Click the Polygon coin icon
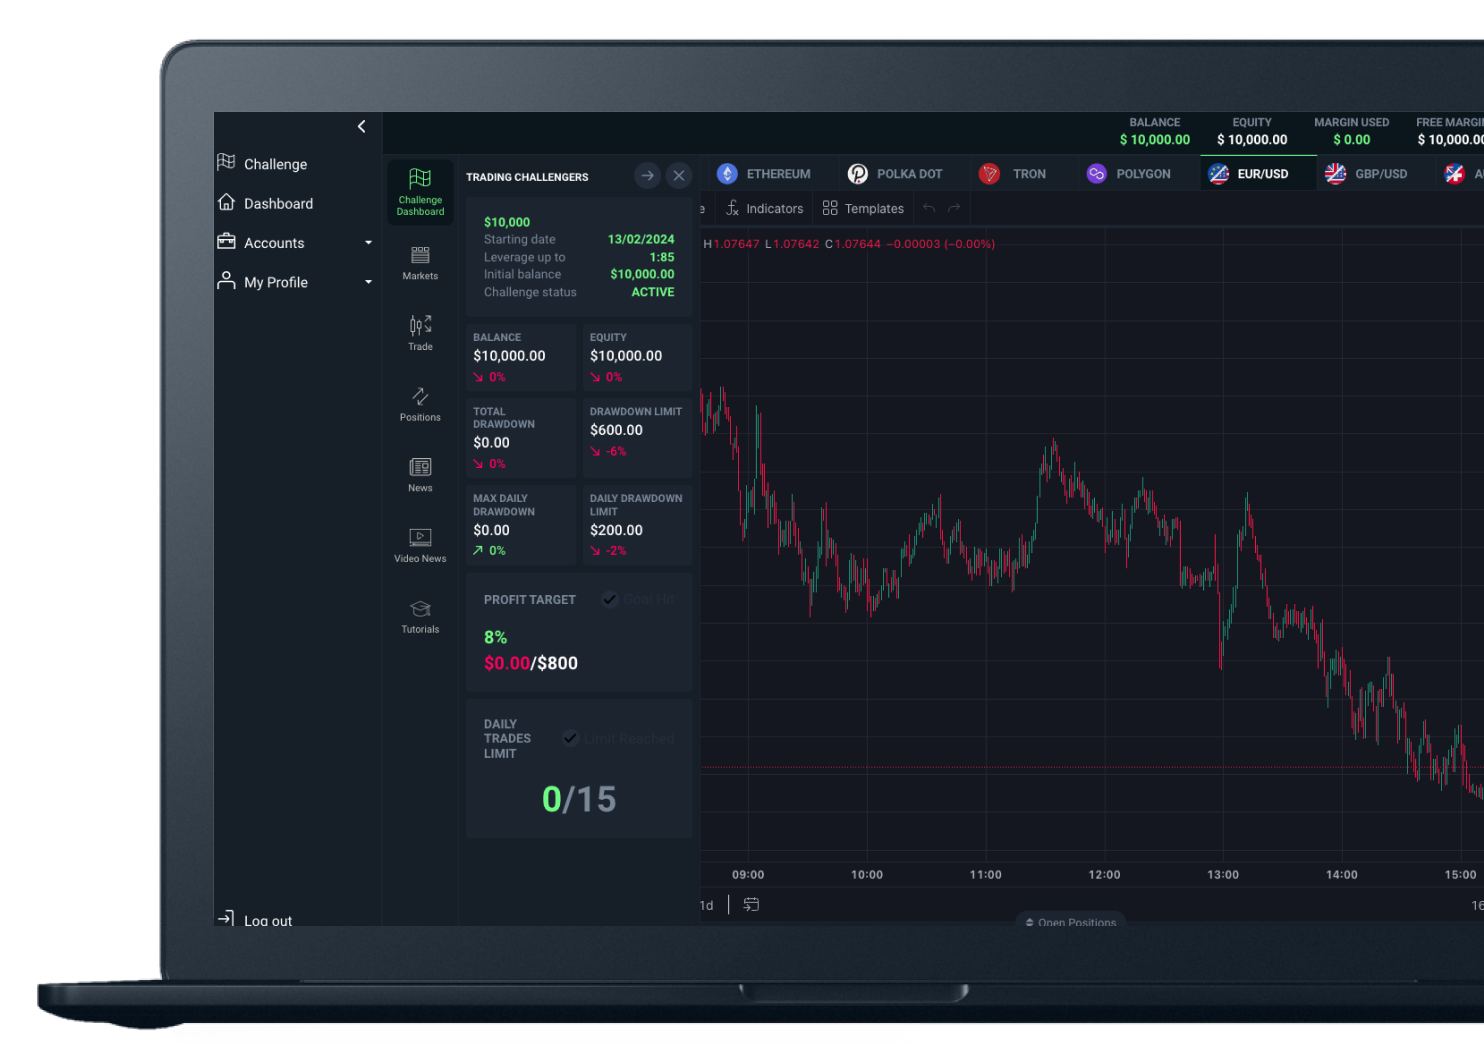The image size is (1484, 1044). 1097,174
